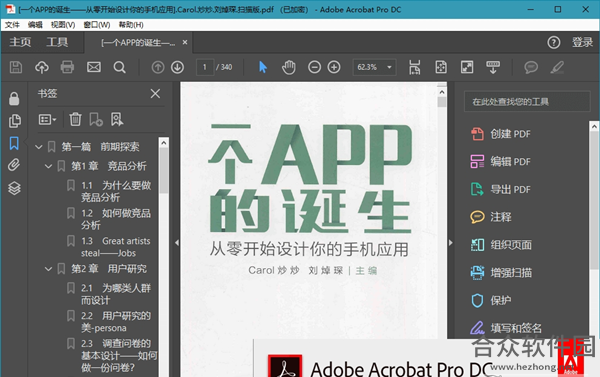Close the 书签 bookmarks panel
This screenshot has height=377, width=600.
tap(155, 93)
